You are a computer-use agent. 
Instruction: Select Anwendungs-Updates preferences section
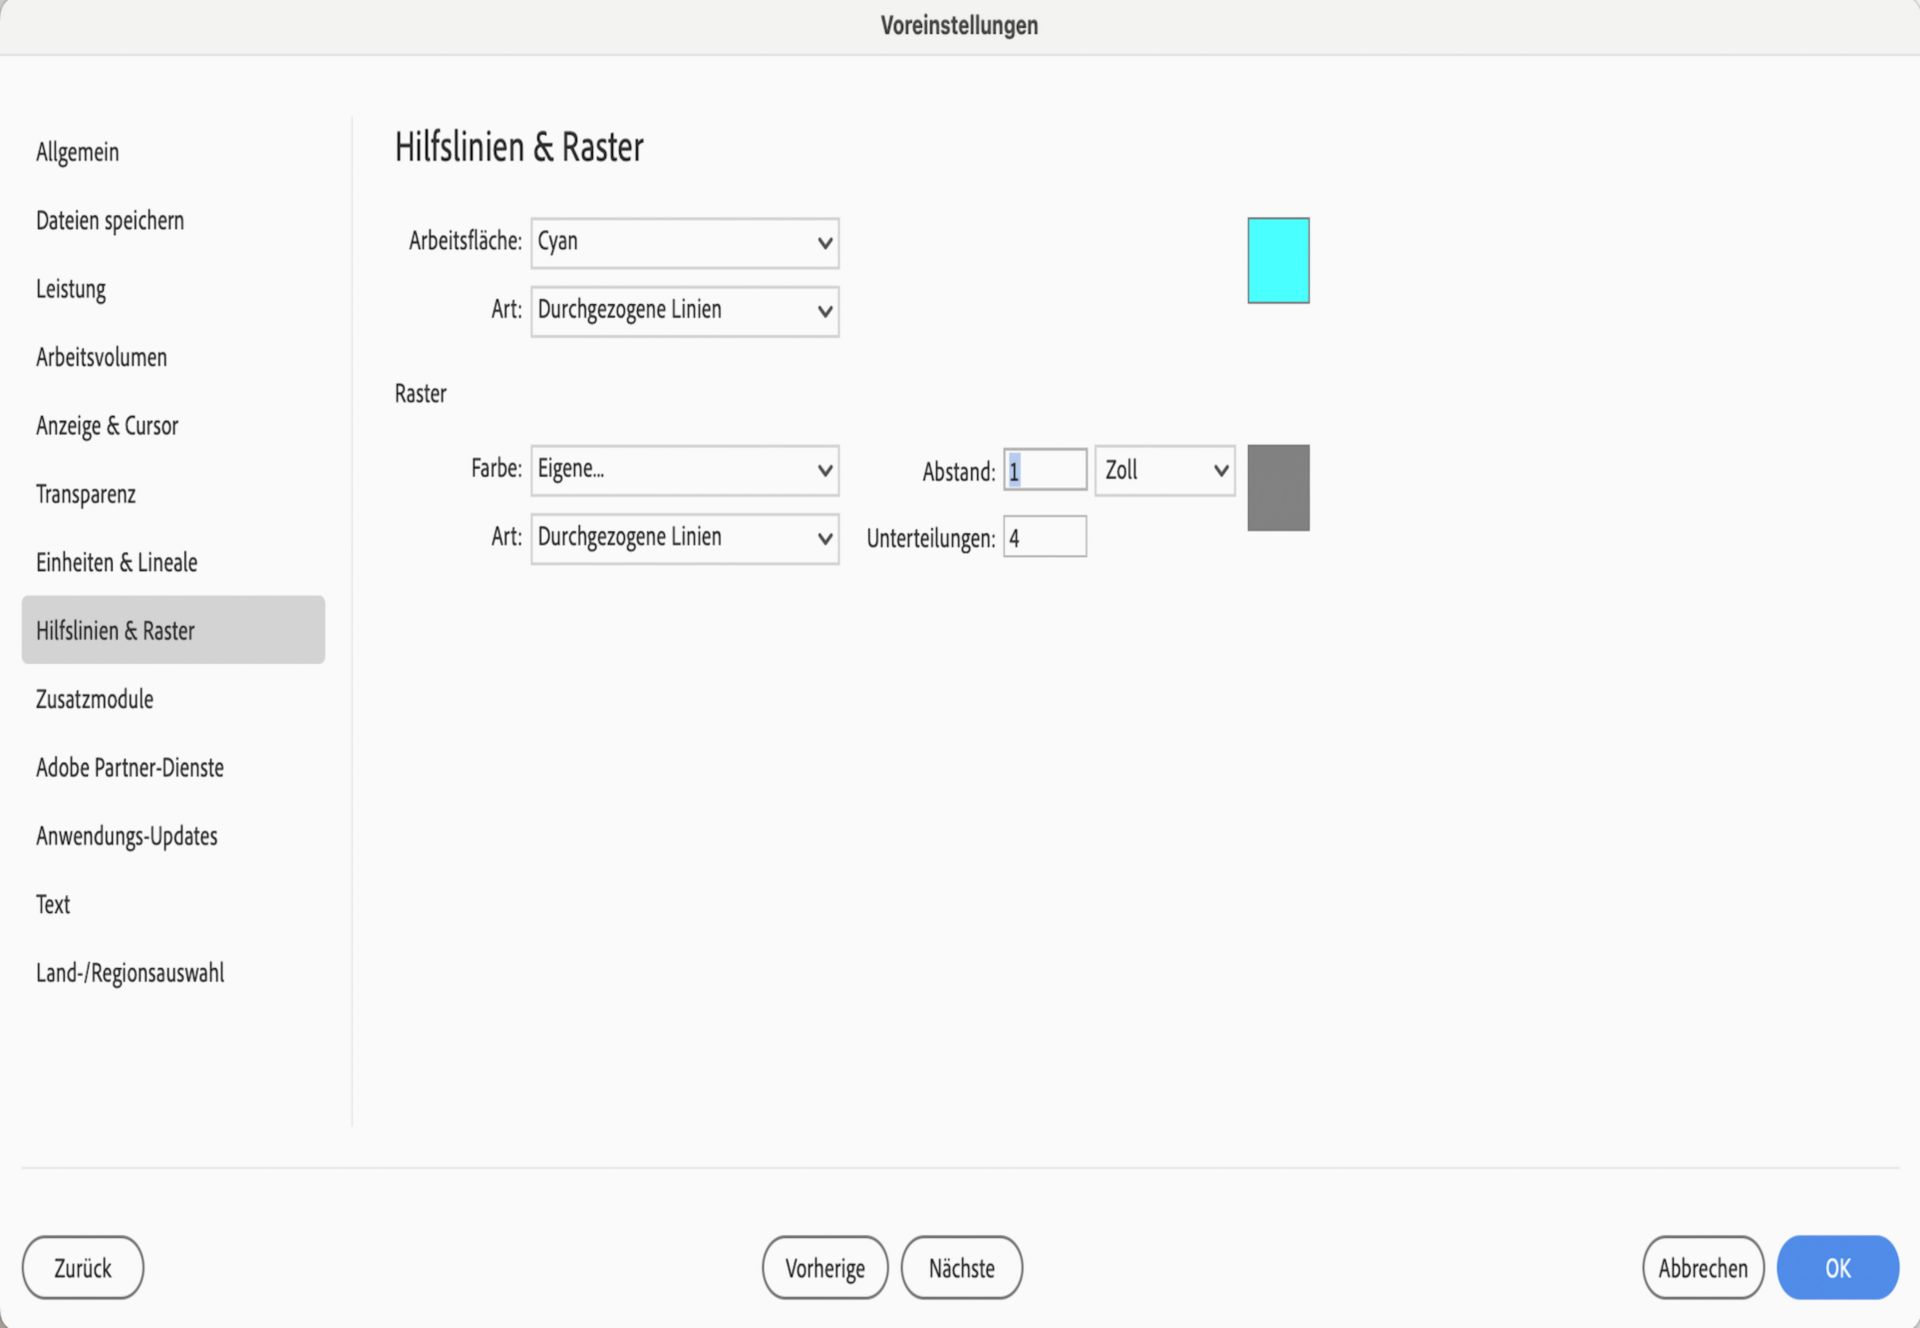(x=127, y=835)
